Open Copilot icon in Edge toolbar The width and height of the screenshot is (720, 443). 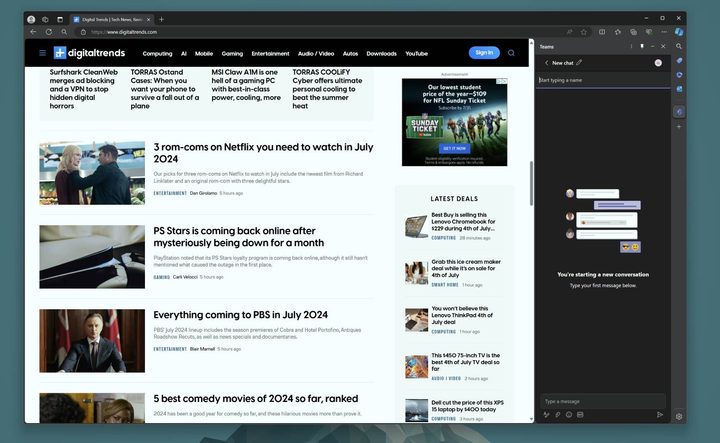click(679, 32)
